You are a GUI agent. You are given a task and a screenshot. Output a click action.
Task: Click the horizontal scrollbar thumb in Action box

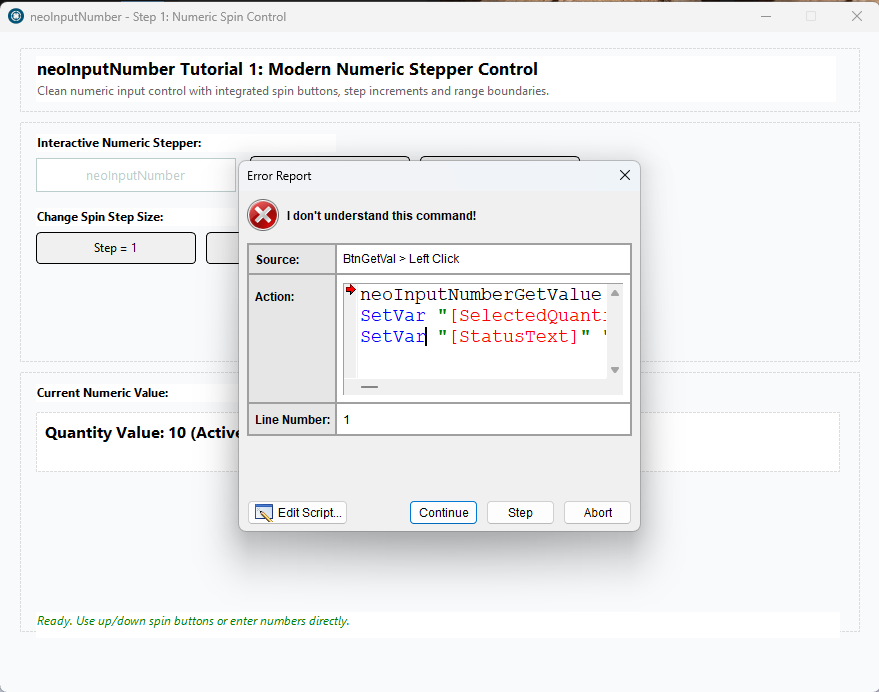369,387
